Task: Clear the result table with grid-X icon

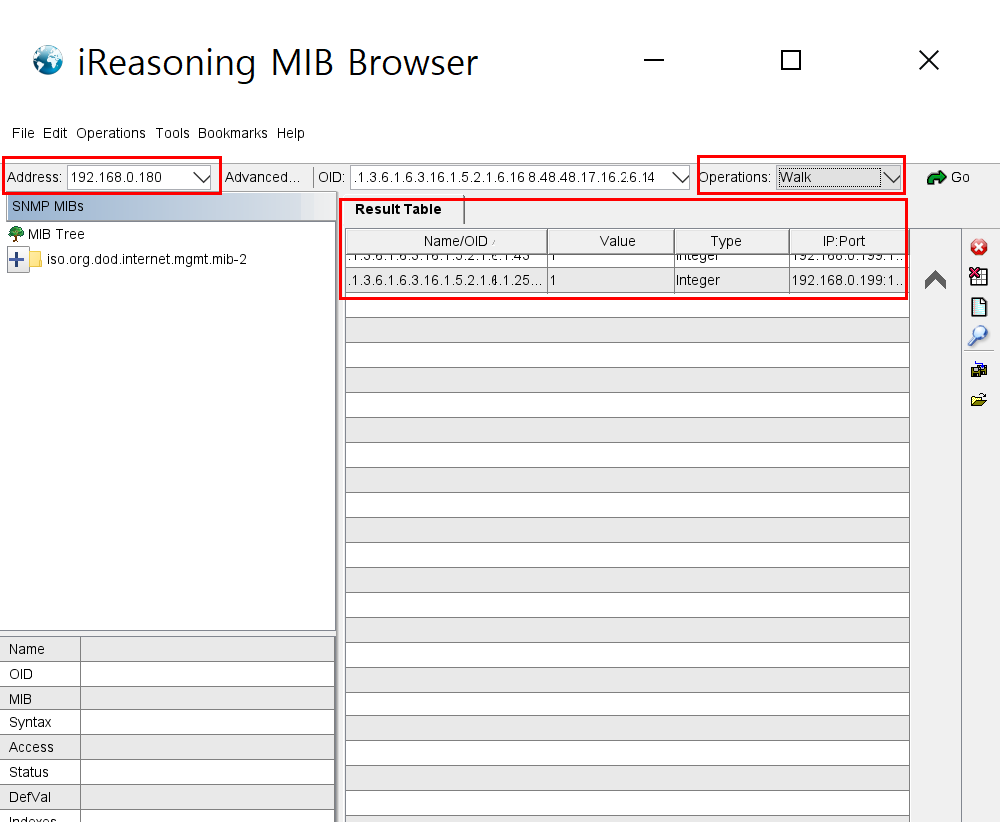Action: [979, 277]
